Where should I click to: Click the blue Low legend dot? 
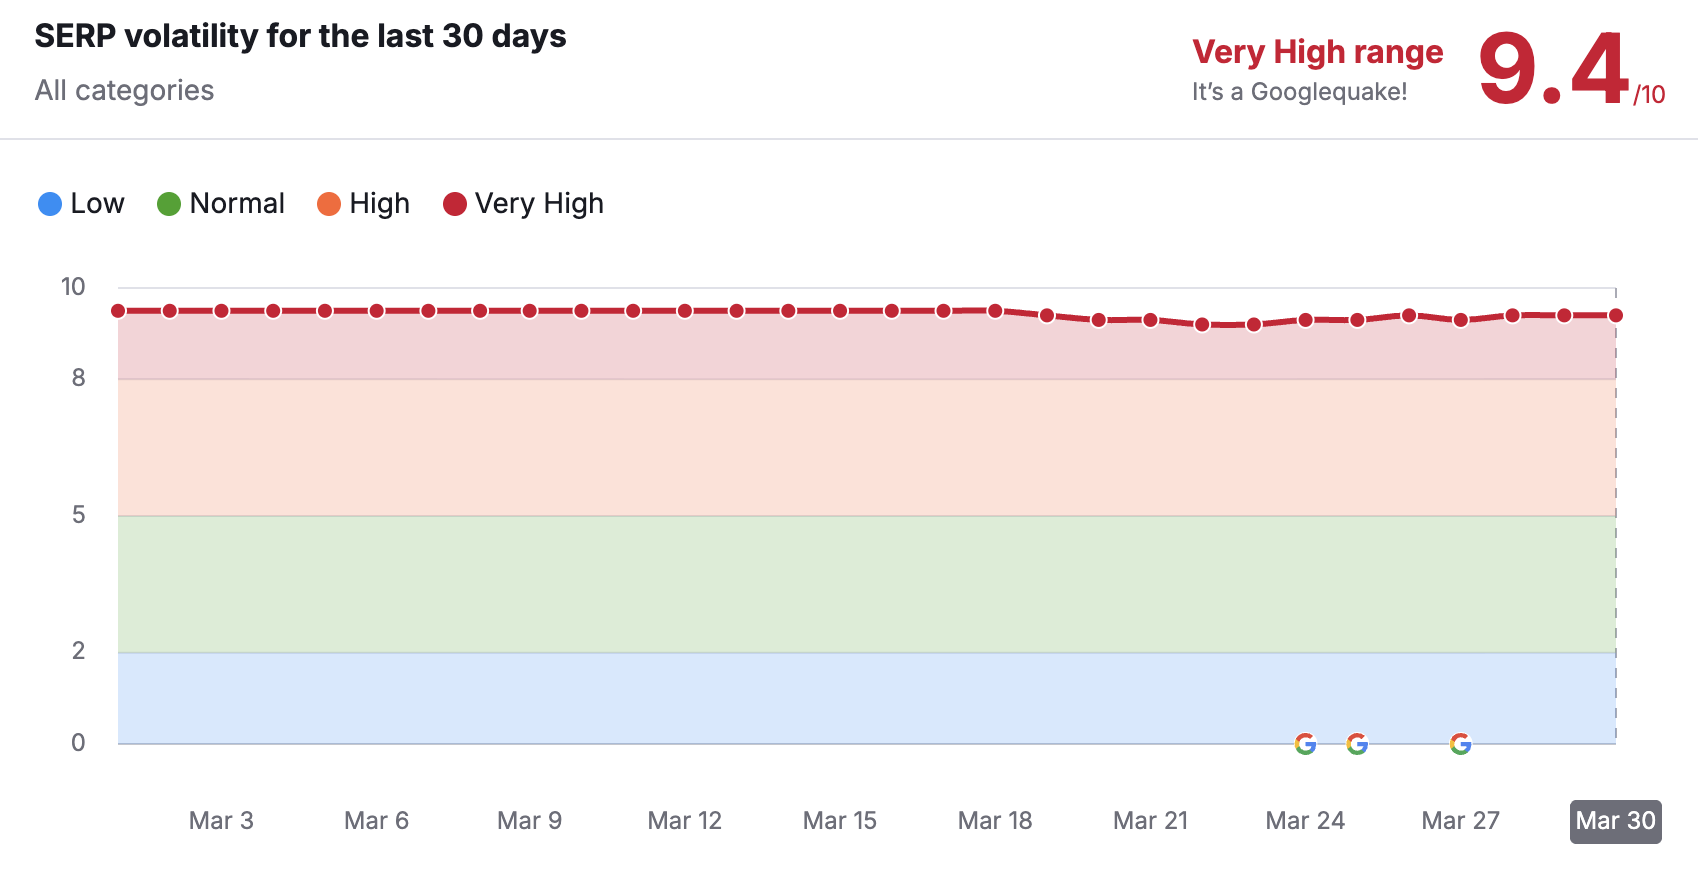(50, 204)
